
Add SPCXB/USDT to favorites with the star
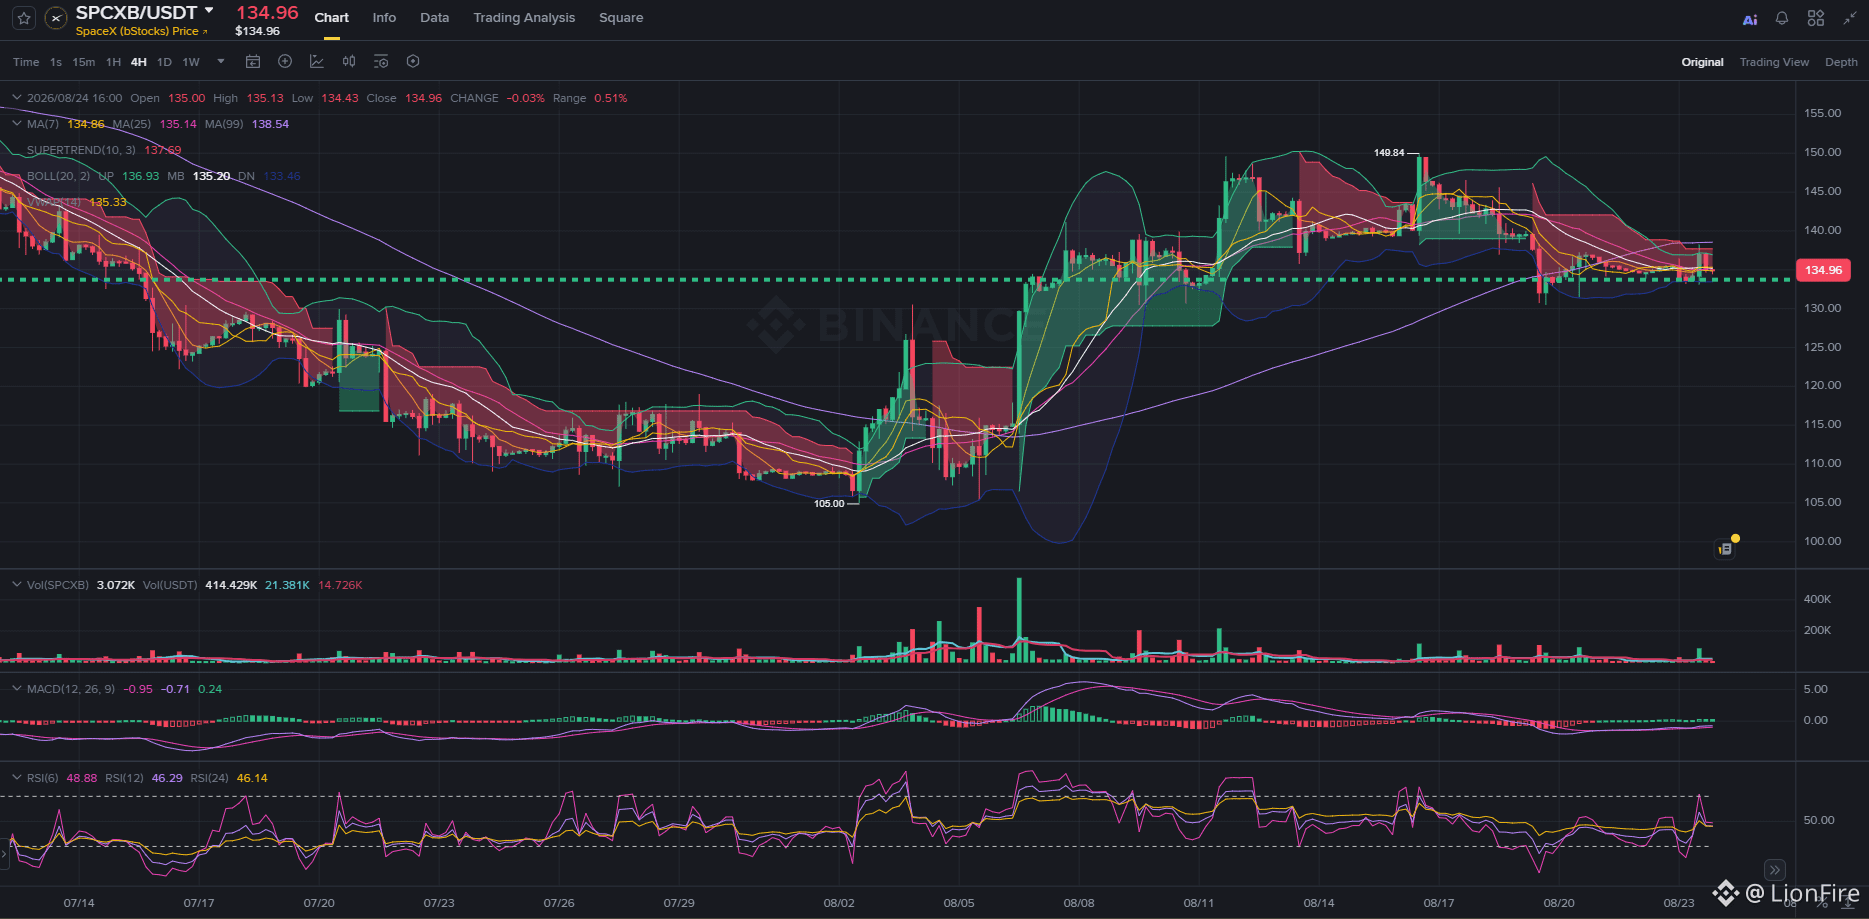[24, 18]
